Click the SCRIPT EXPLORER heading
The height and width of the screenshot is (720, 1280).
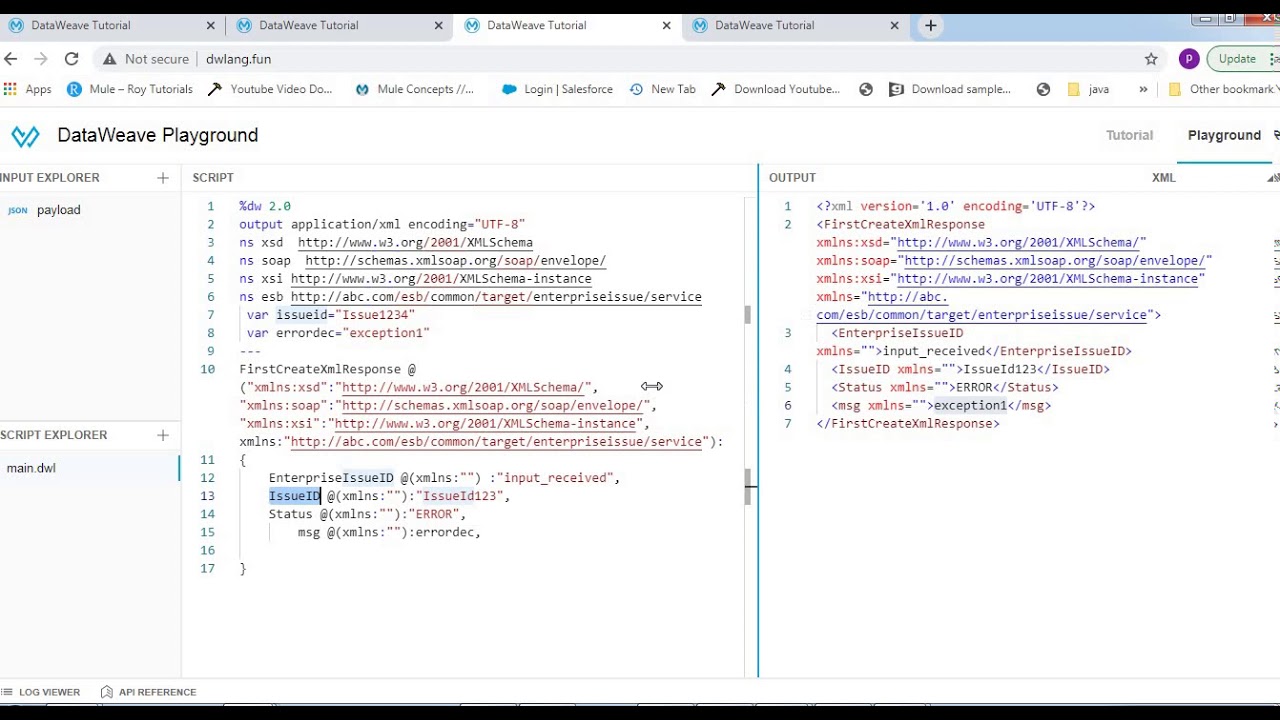(x=54, y=435)
